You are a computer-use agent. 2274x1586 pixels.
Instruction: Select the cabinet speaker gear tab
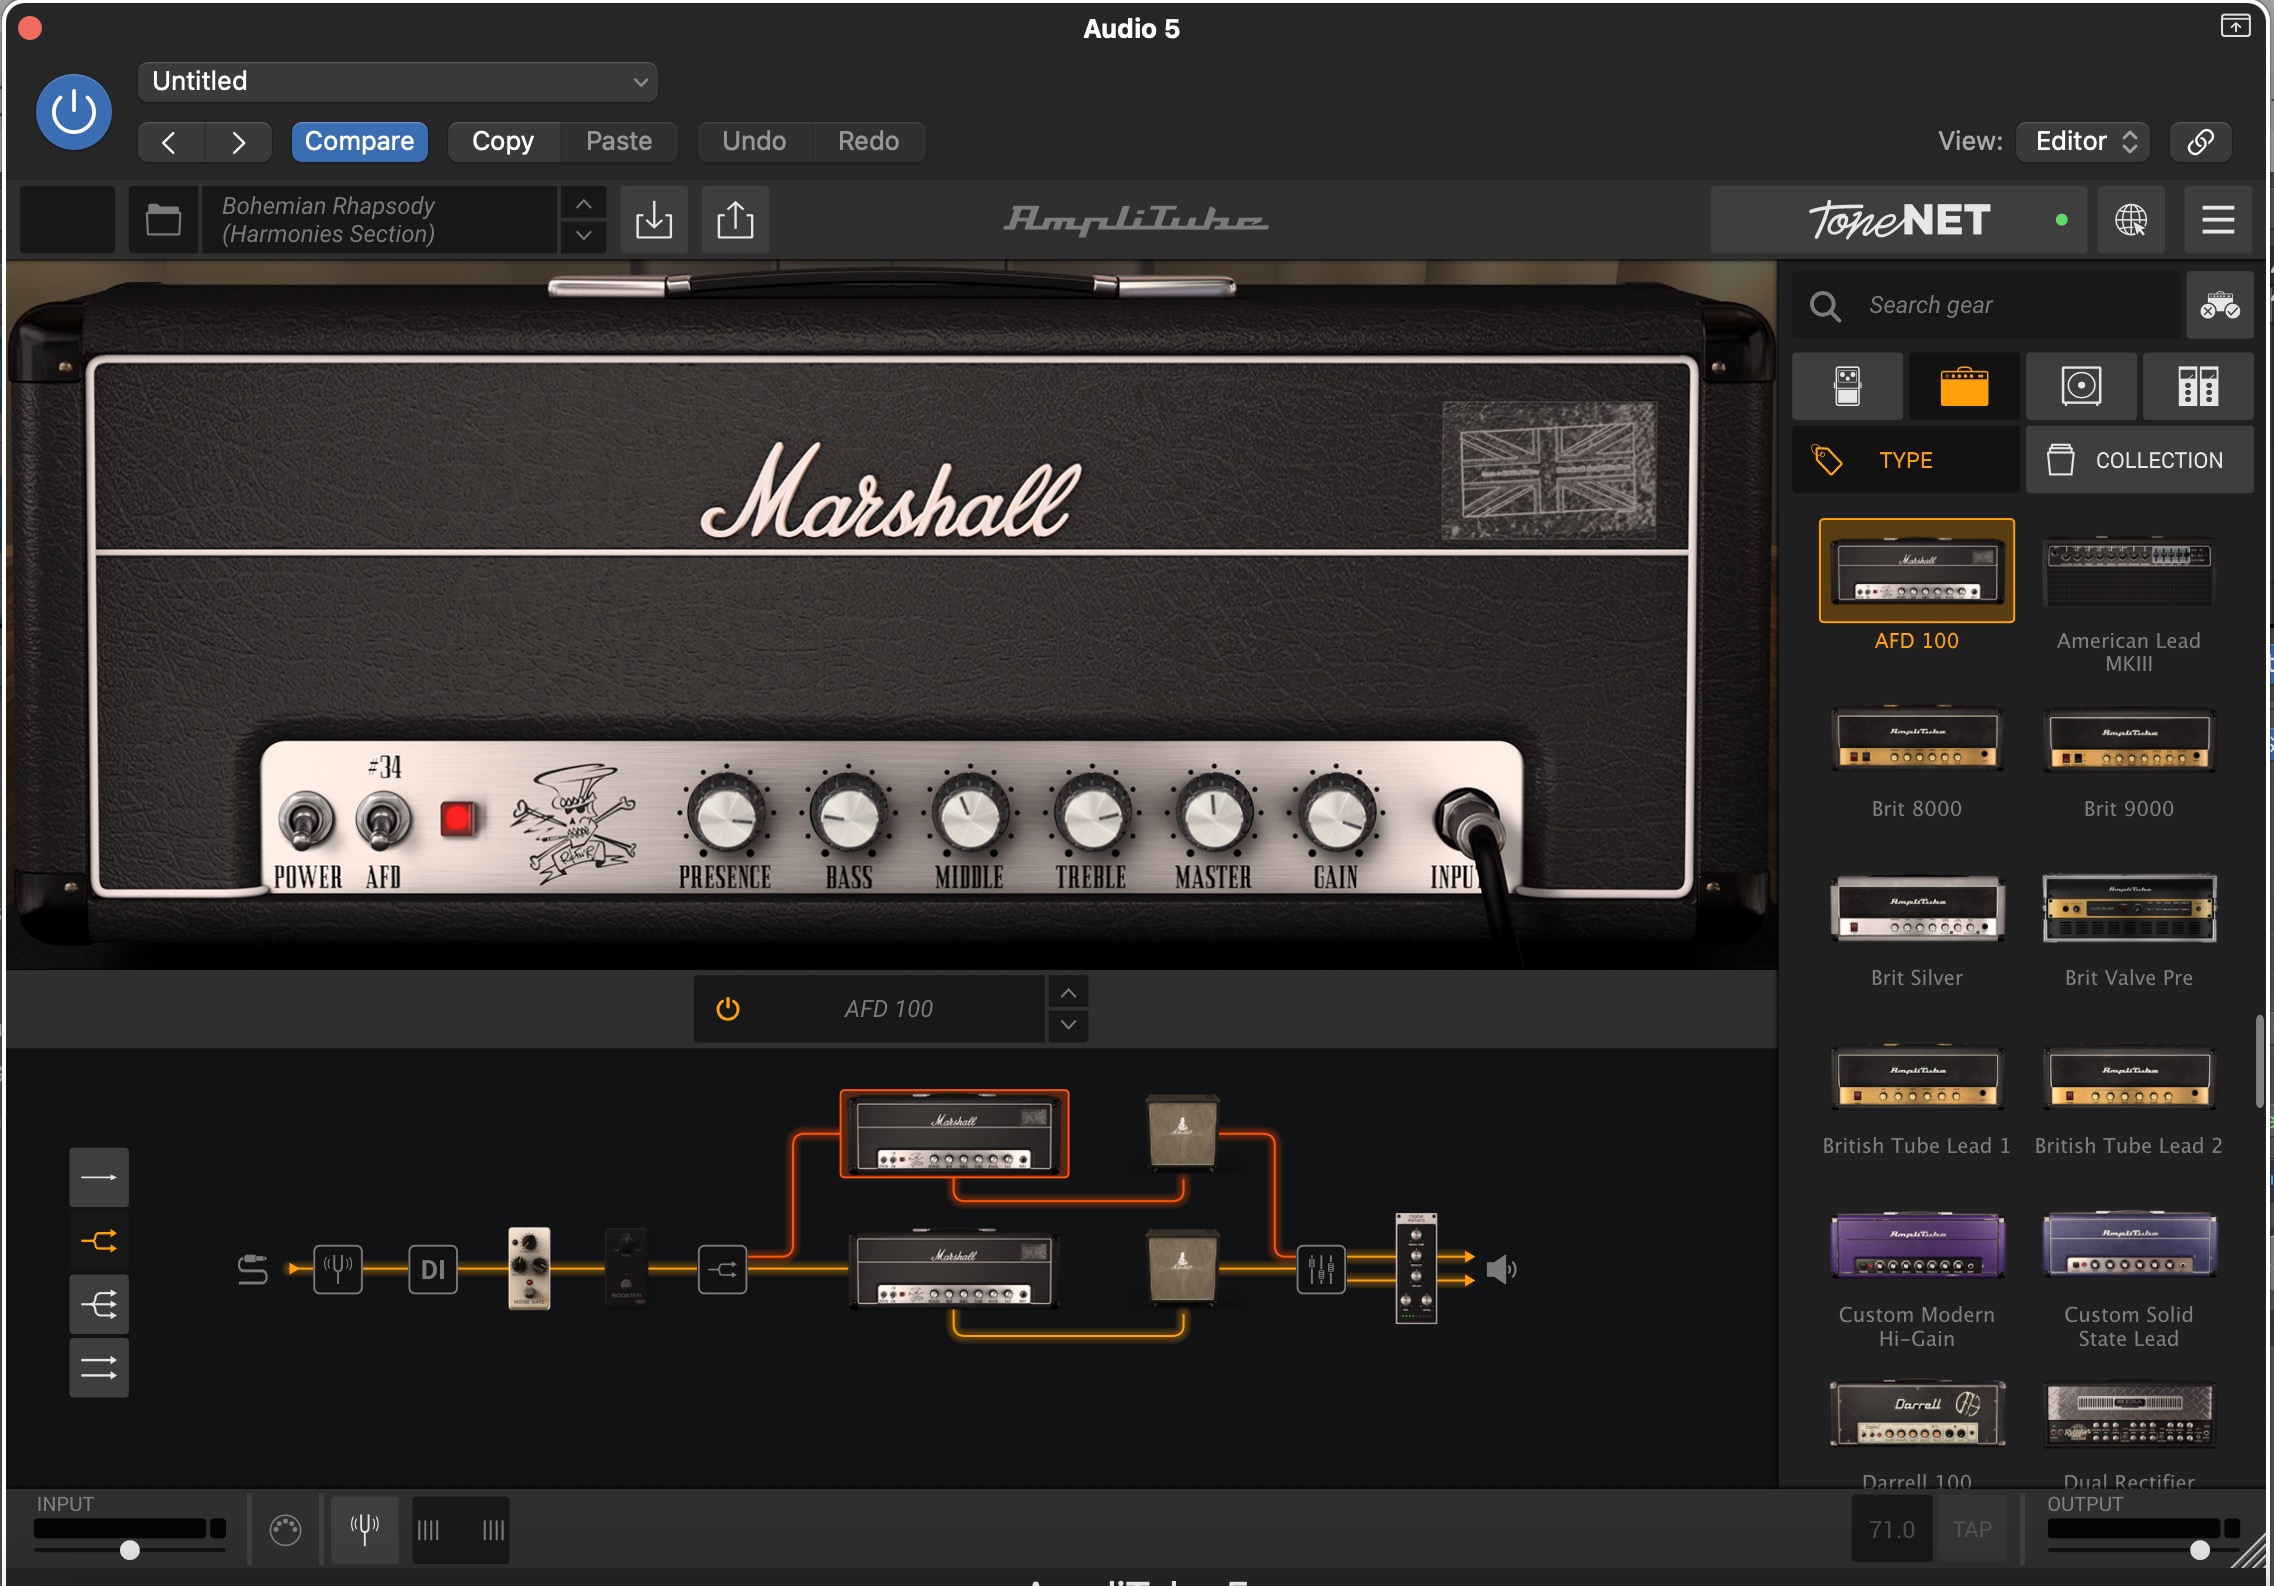pyautogui.click(x=2081, y=386)
